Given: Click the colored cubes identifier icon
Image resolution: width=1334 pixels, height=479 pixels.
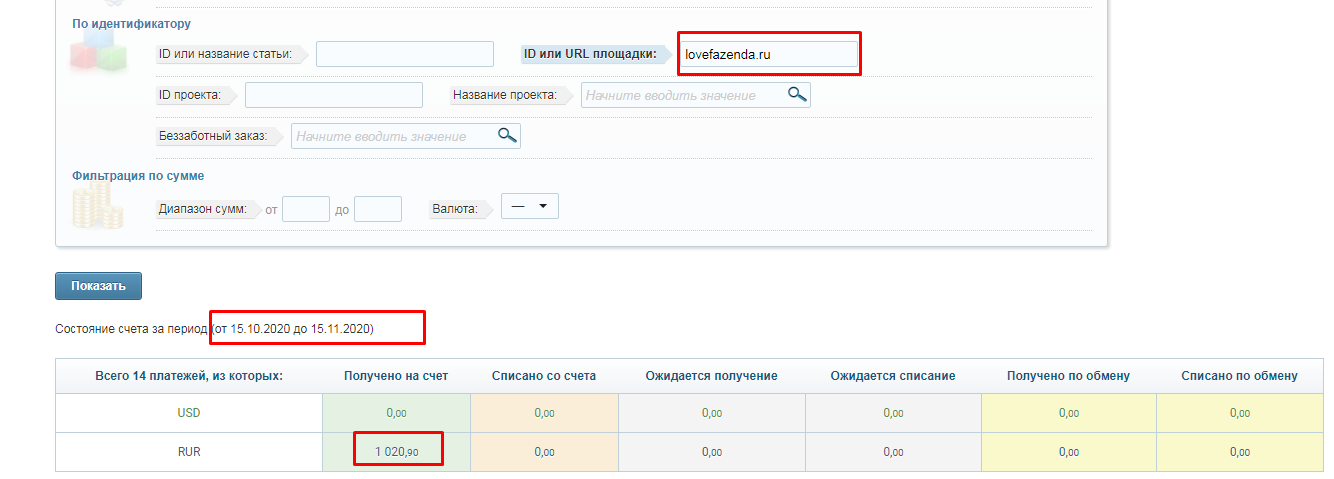Looking at the screenshot, I should point(97,54).
